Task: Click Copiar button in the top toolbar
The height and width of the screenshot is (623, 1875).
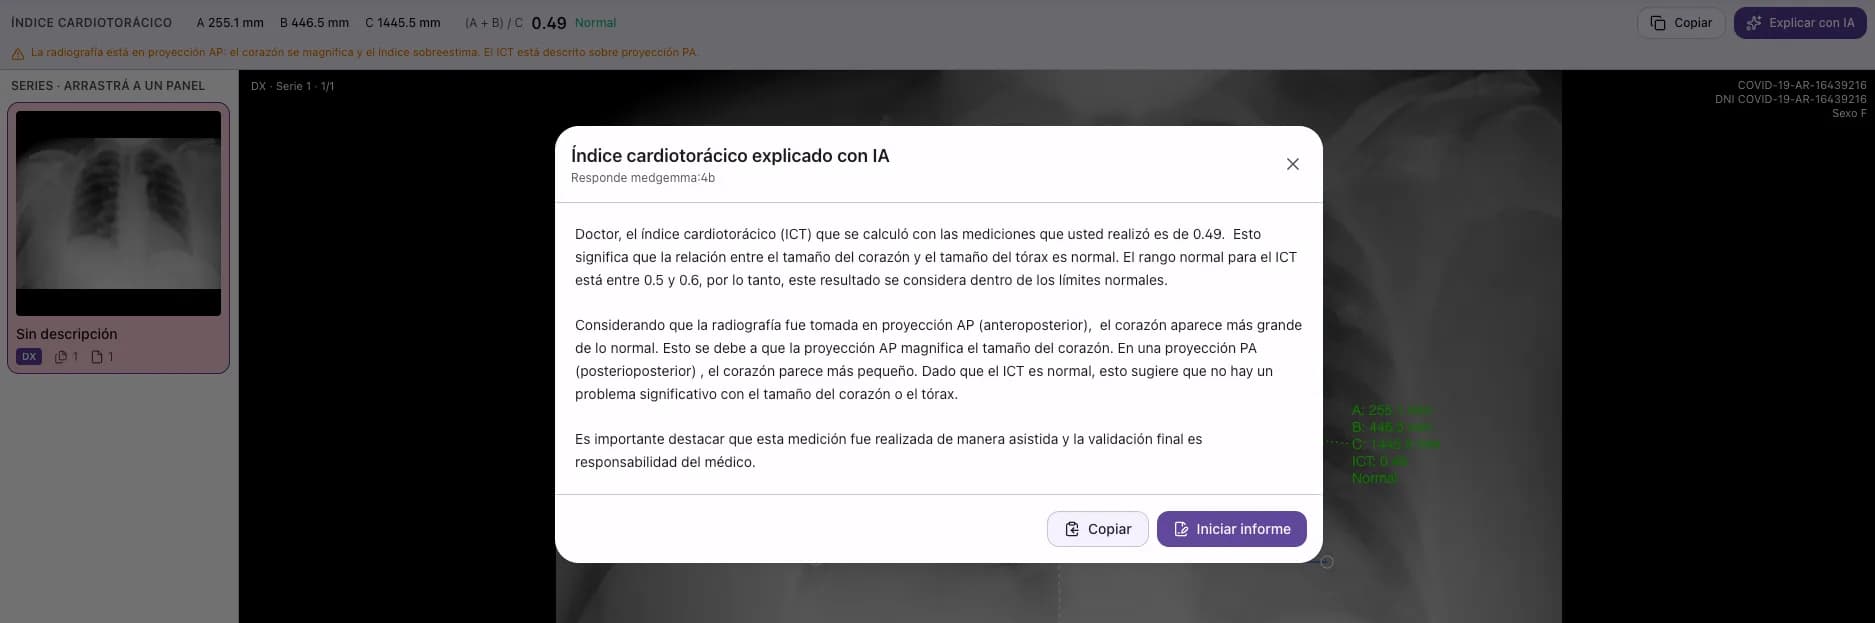Action: (1681, 23)
